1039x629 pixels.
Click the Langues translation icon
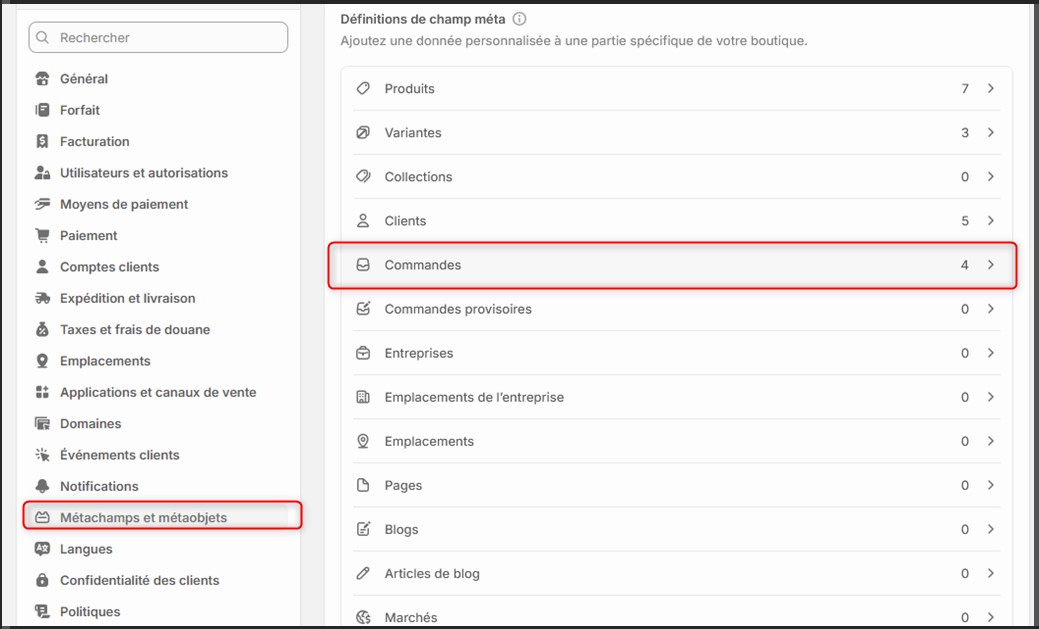tap(42, 549)
